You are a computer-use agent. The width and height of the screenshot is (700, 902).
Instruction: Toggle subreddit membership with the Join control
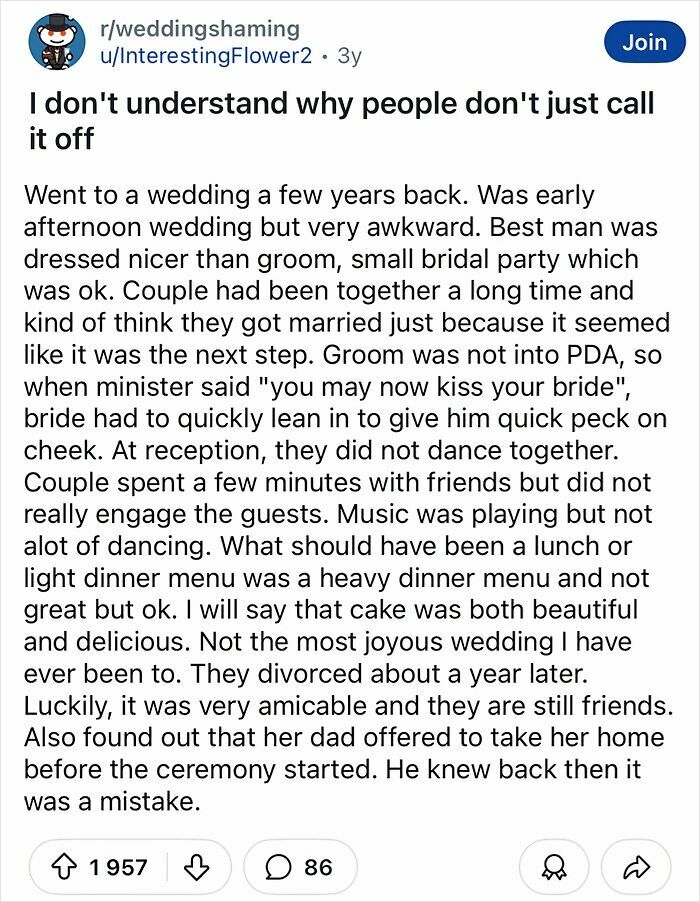point(645,42)
